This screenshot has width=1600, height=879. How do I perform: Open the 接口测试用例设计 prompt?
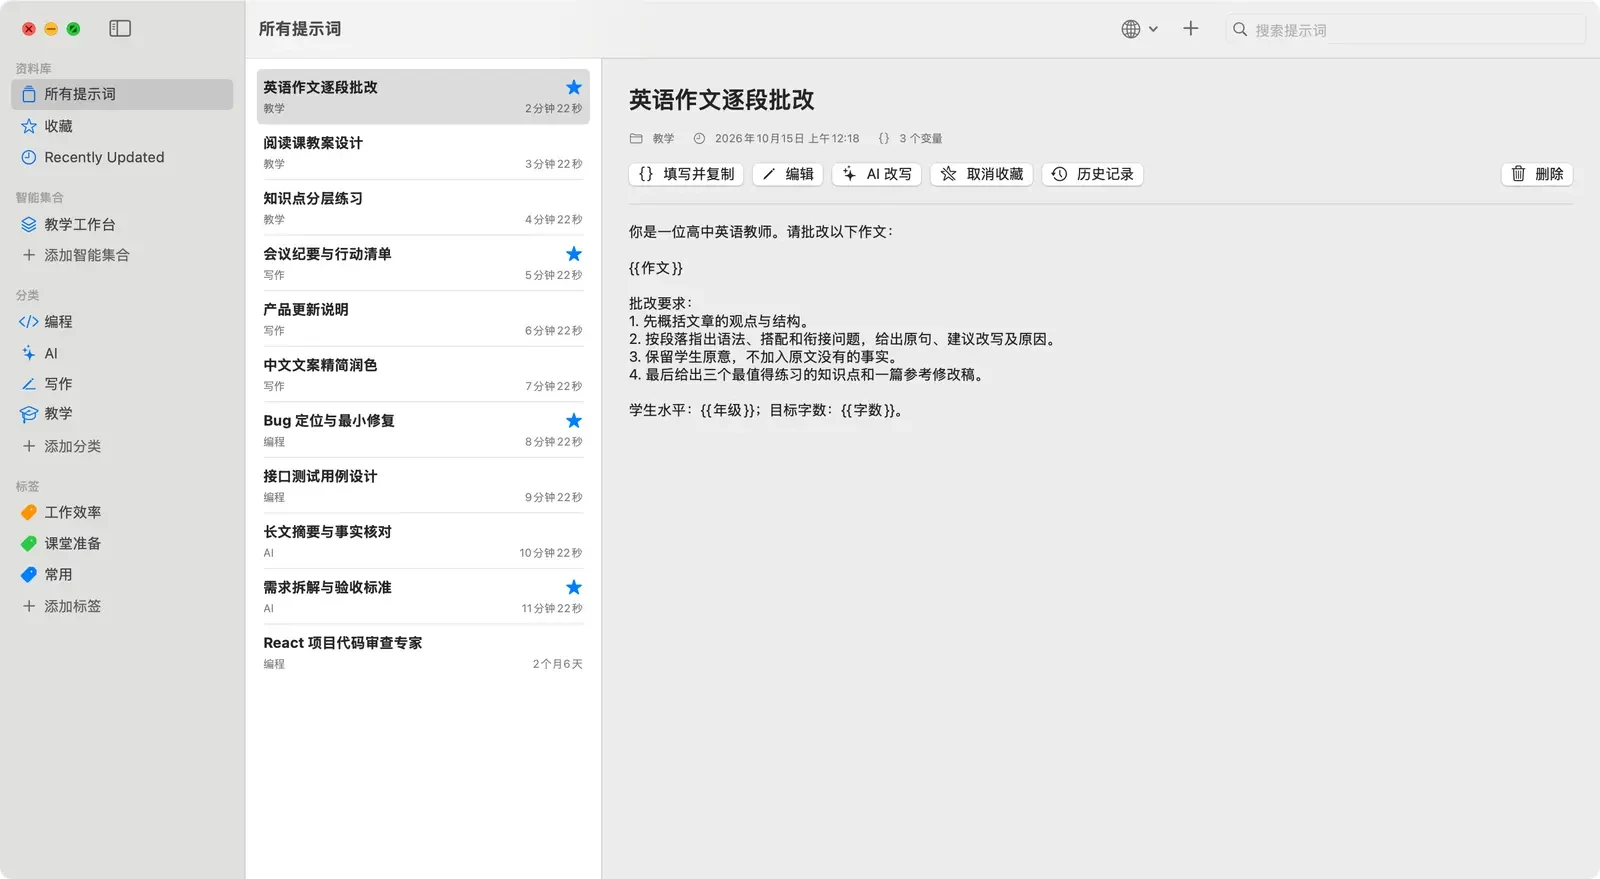point(423,486)
